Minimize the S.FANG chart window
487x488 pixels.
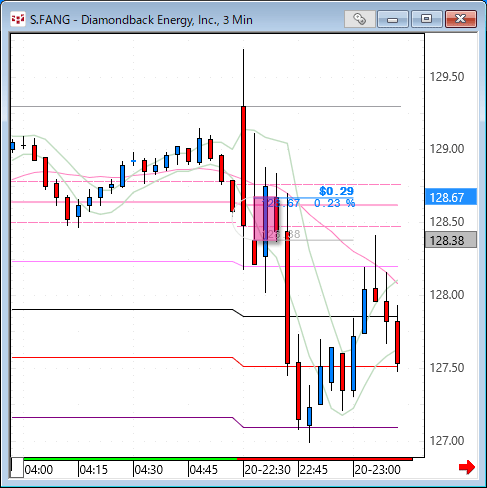(393, 19)
